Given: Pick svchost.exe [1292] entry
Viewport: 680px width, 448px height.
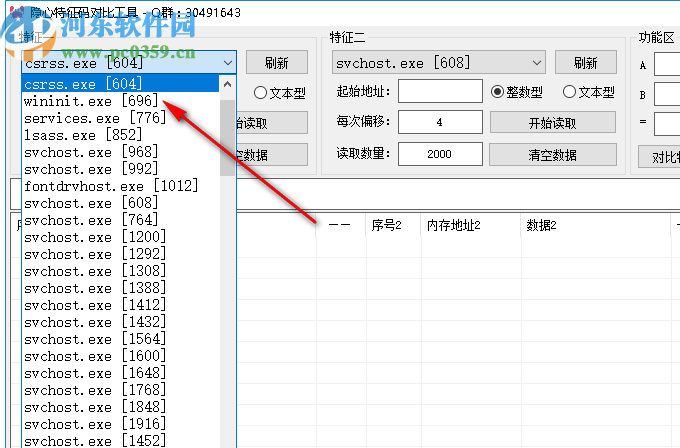Looking at the screenshot, I should pyautogui.click(x=121, y=254).
